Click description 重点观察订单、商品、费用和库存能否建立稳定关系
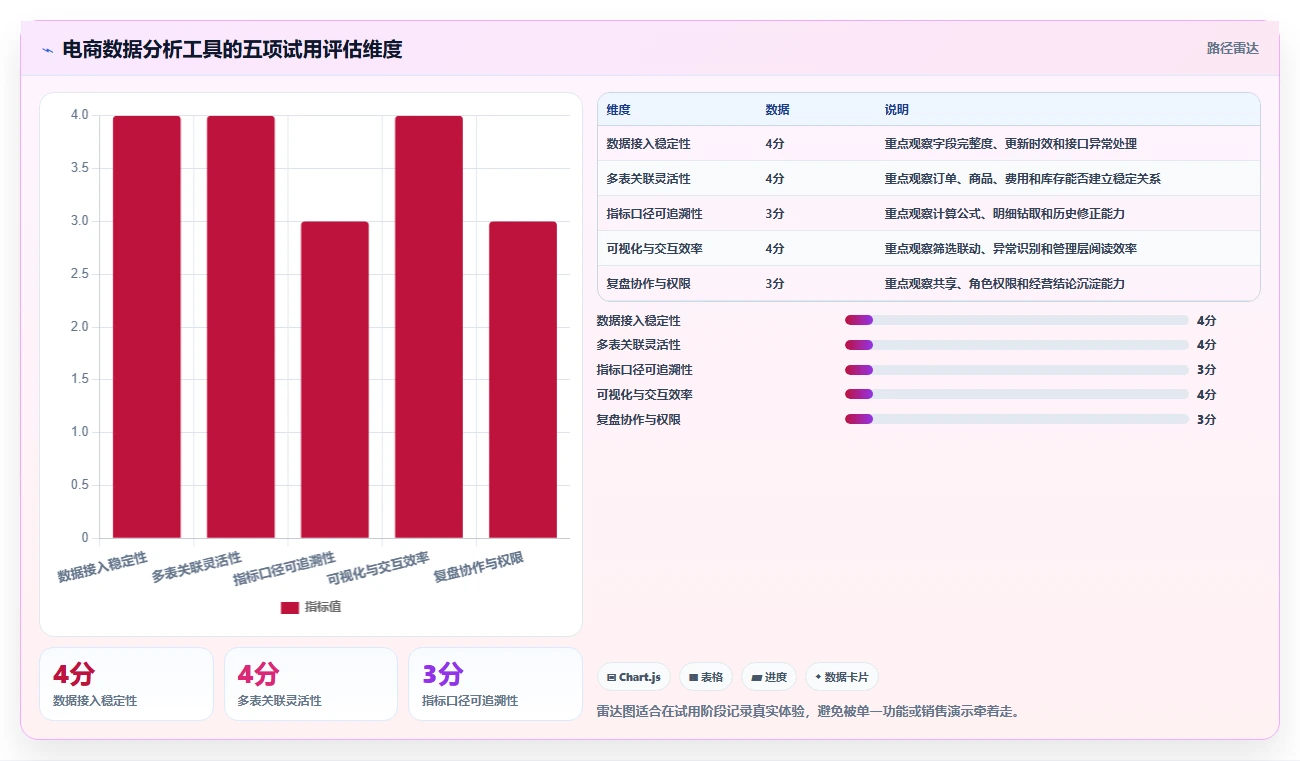1300x761 pixels. [1022, 178]
